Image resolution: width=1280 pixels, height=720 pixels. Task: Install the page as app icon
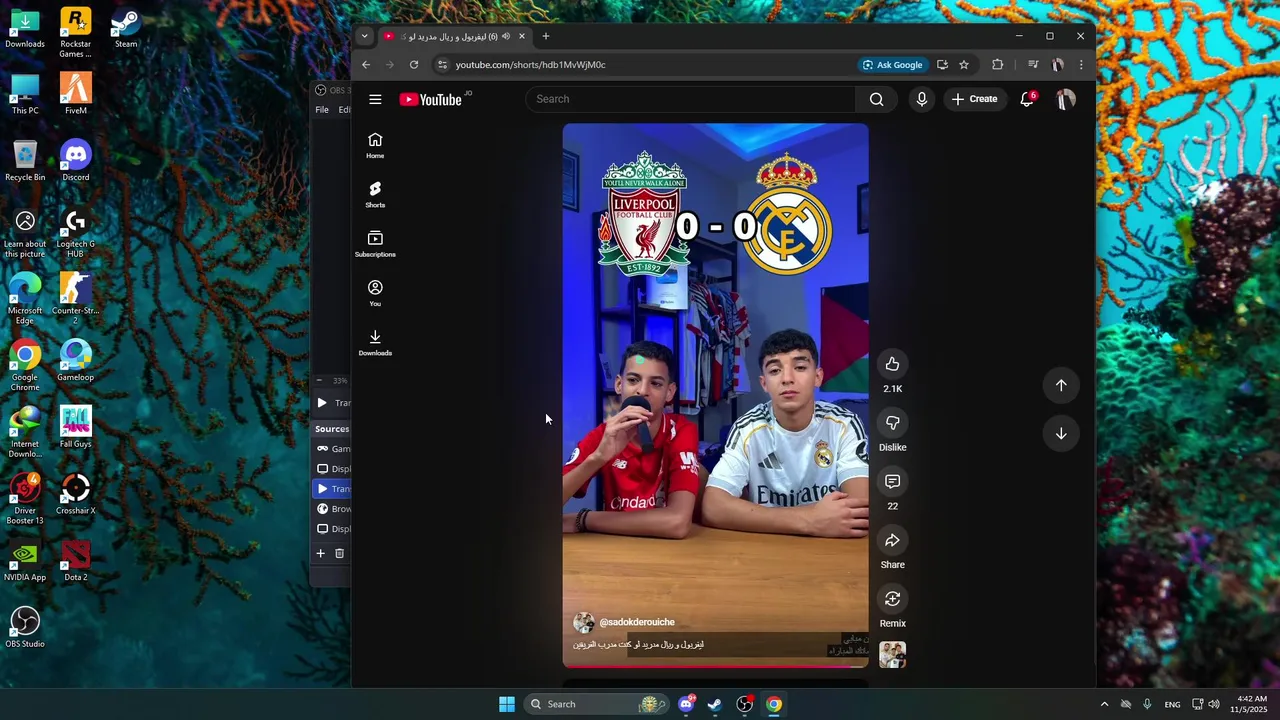click(x=942, y=65)
